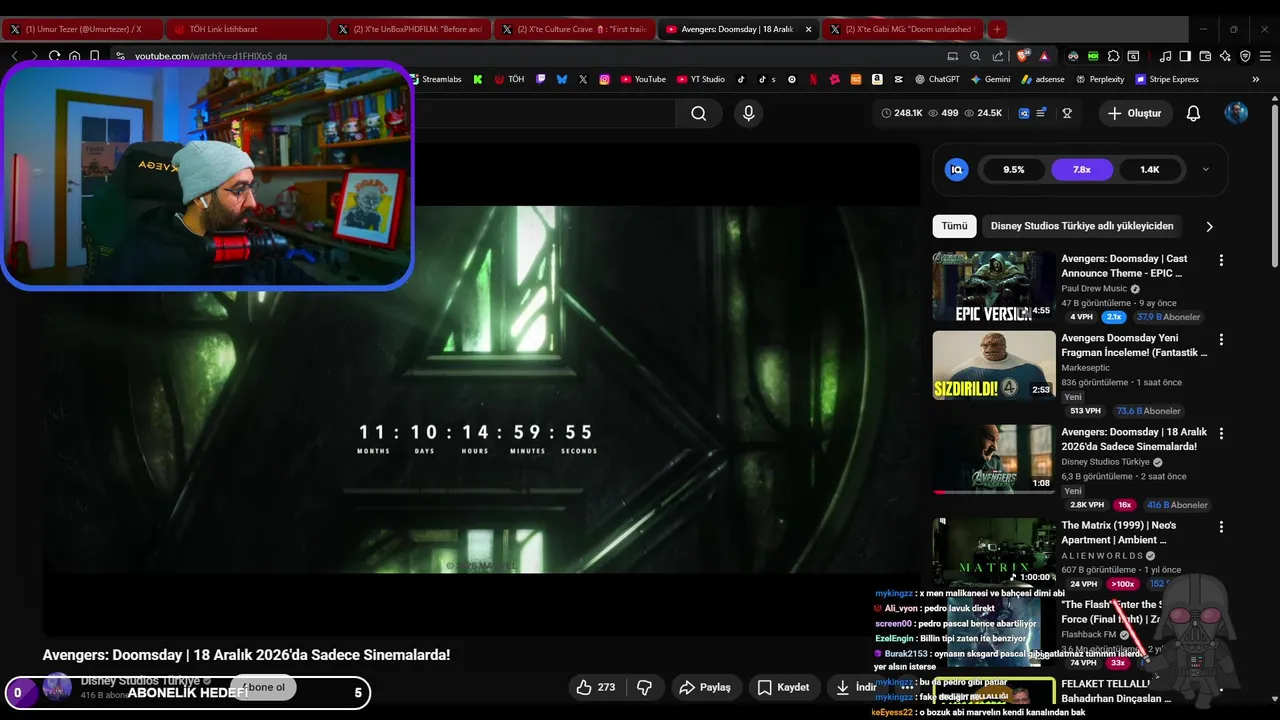Open the Avengers Doomsday 1:08 thumbnail
This screenshot has height=720, width=1280.
pos(994,459)
